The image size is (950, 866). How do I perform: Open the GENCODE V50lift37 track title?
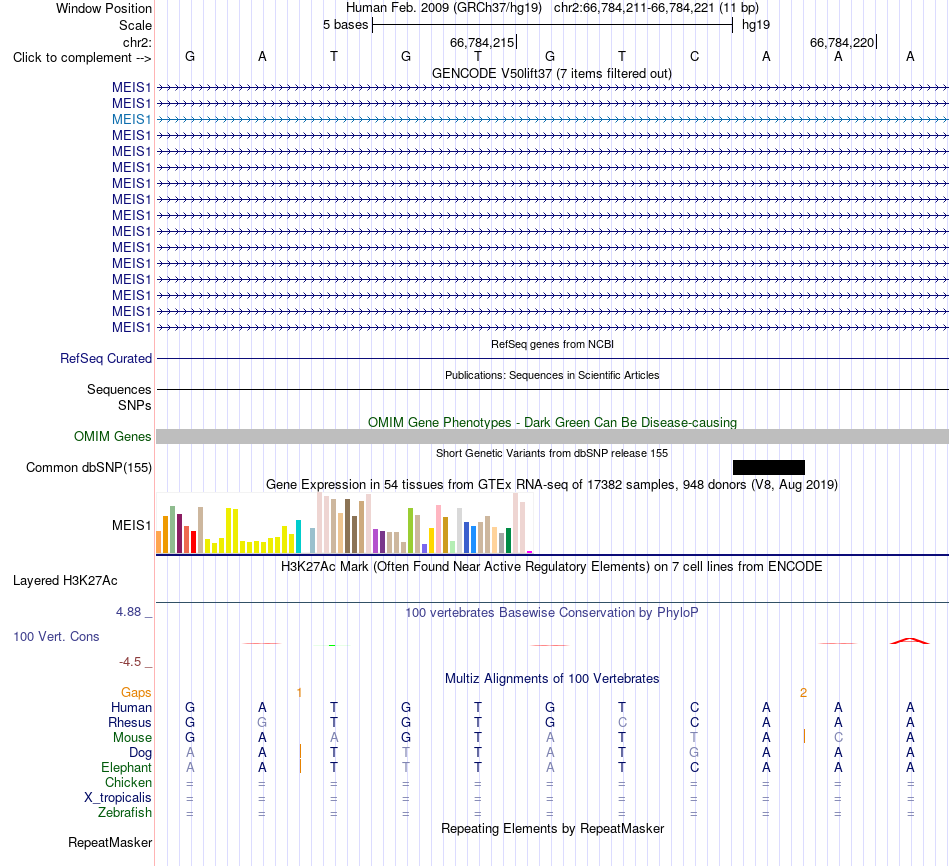point(551,73)
